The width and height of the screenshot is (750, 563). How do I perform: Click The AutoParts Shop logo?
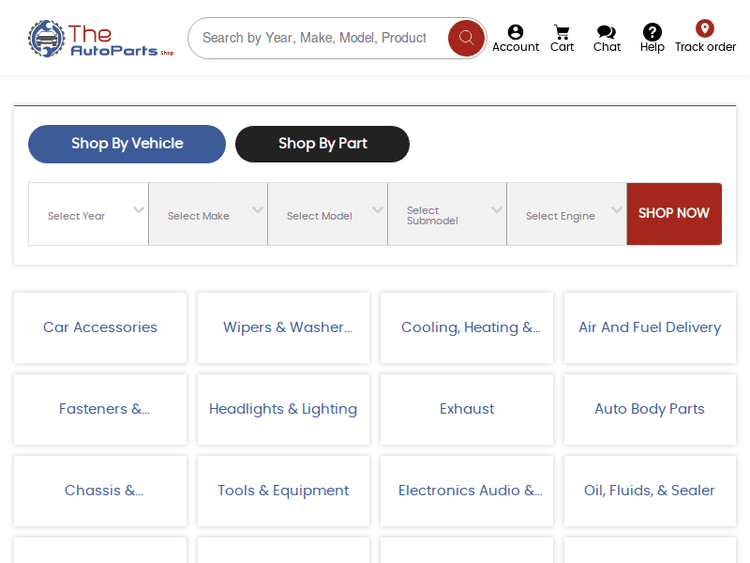[101, 39]
